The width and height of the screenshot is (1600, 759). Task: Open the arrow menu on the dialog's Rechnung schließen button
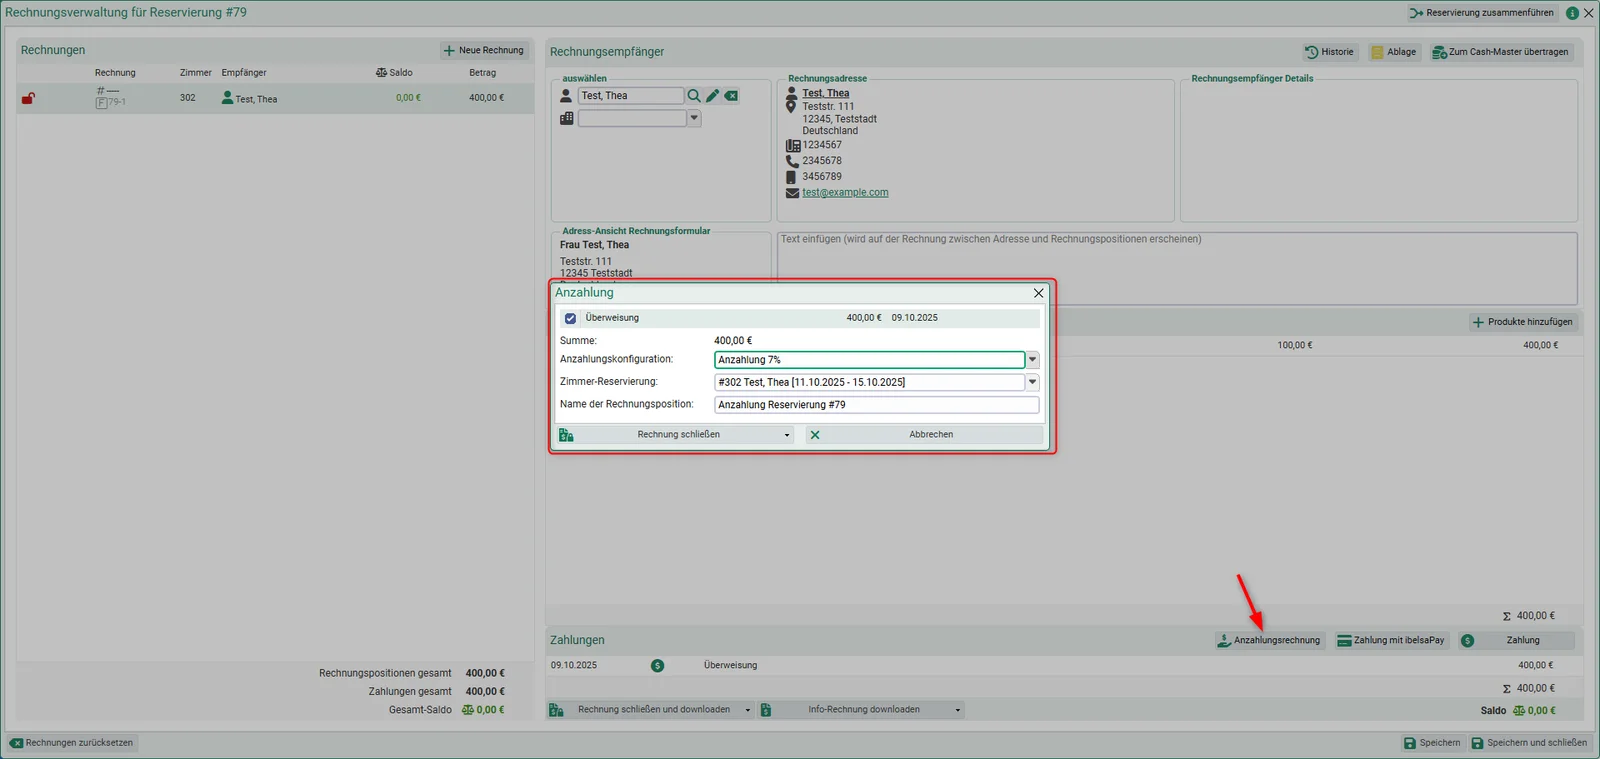(x=787, y=435)
